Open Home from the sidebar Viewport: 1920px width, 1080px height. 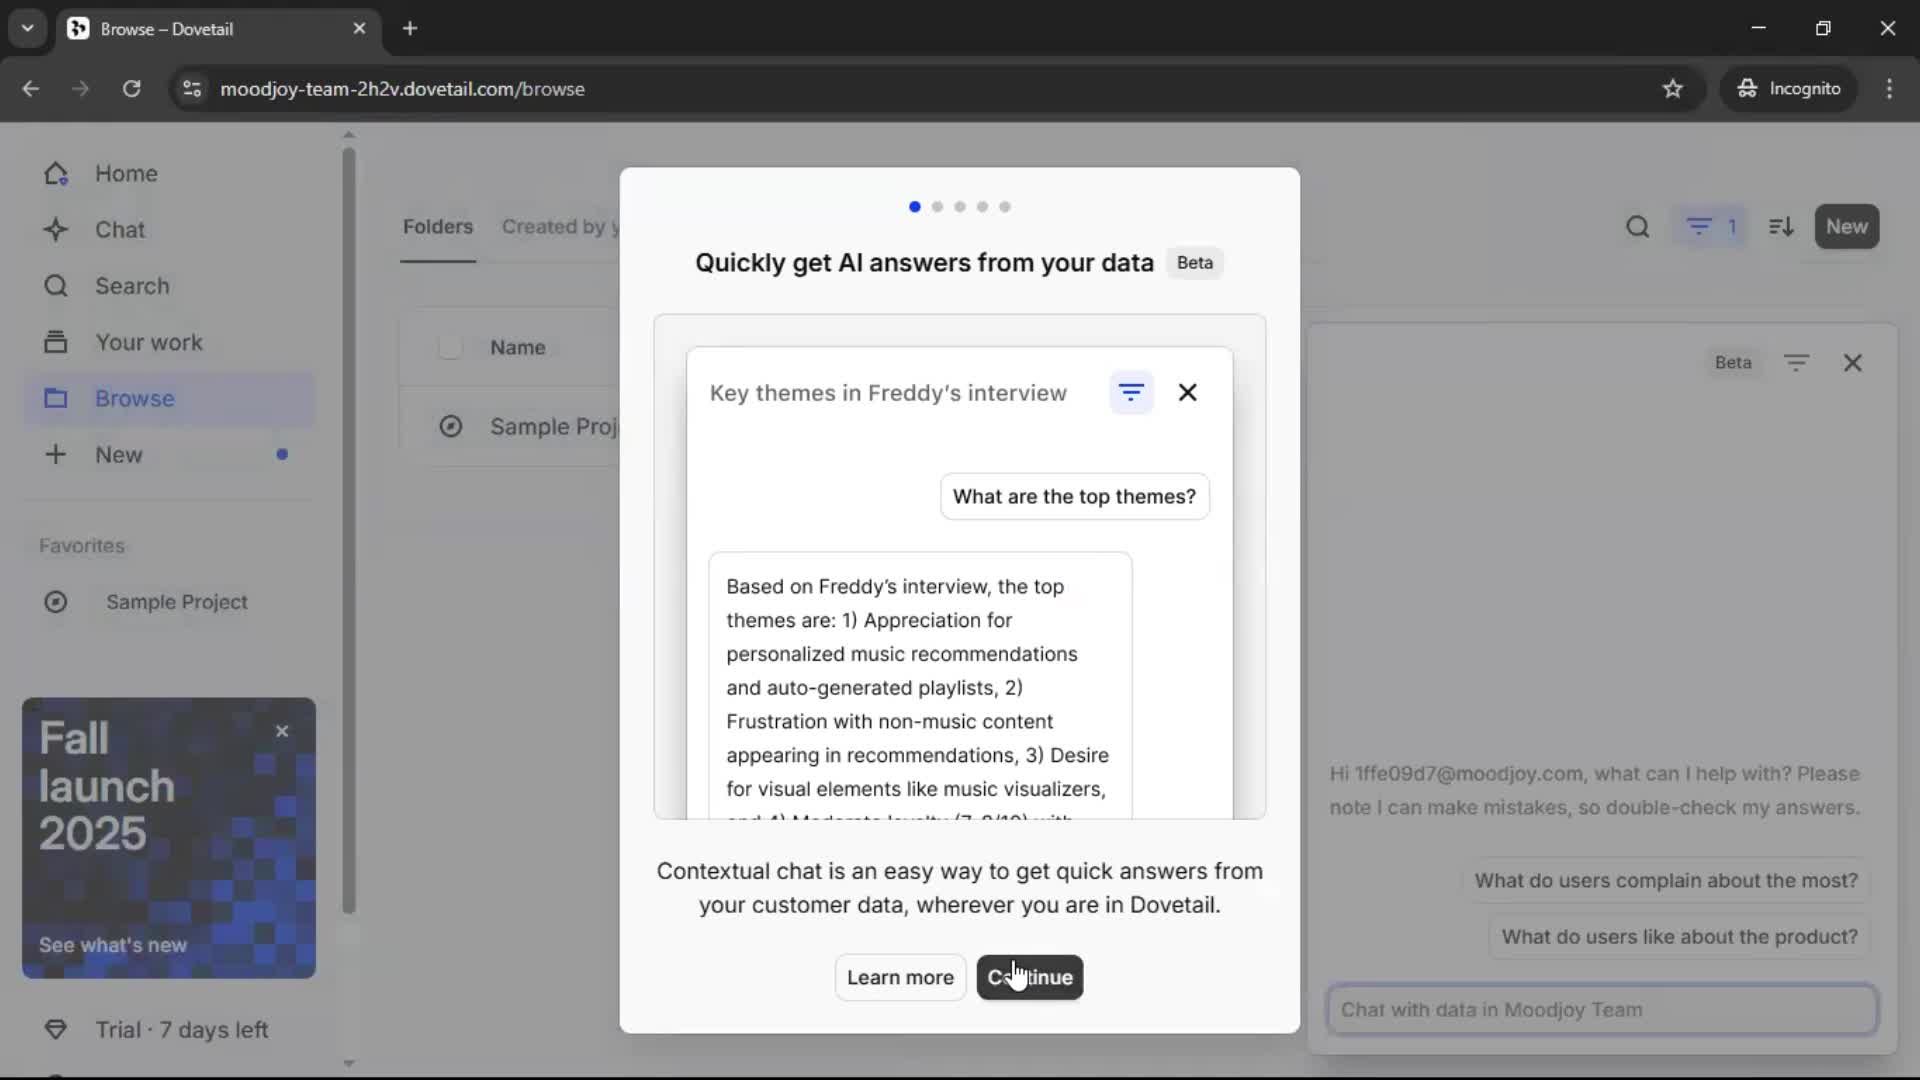(125, 173)
